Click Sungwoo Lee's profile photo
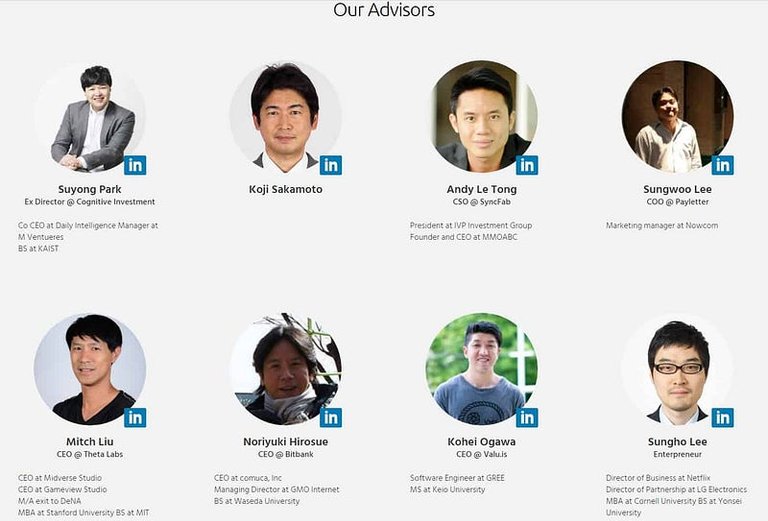Image resolution: width=768 pixels, height=521 pixels. click(x=676, y=117)
